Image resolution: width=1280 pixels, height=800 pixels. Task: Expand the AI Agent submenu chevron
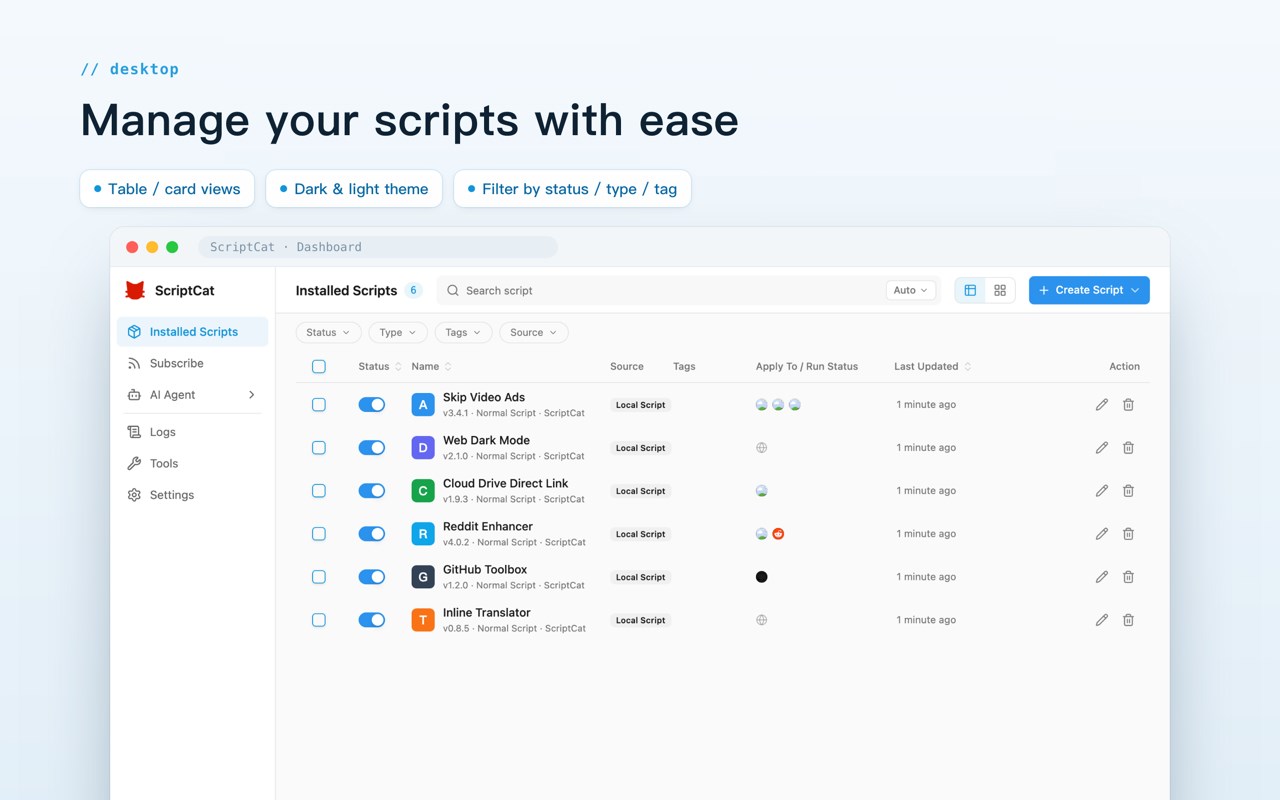pos(251,395)
